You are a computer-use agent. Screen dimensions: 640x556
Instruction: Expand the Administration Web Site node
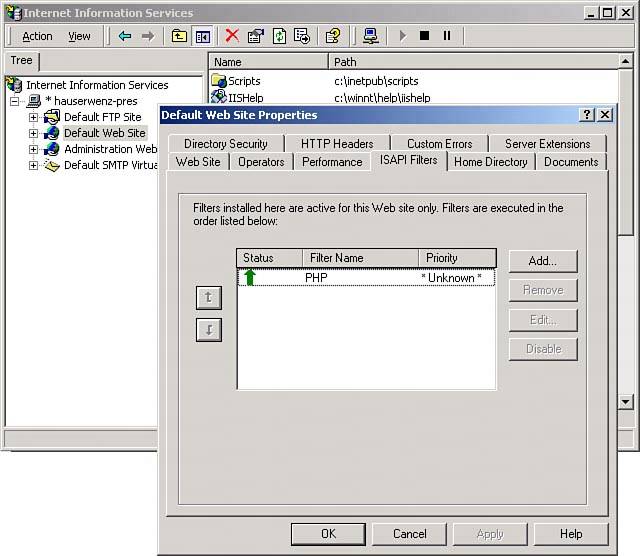33,149
